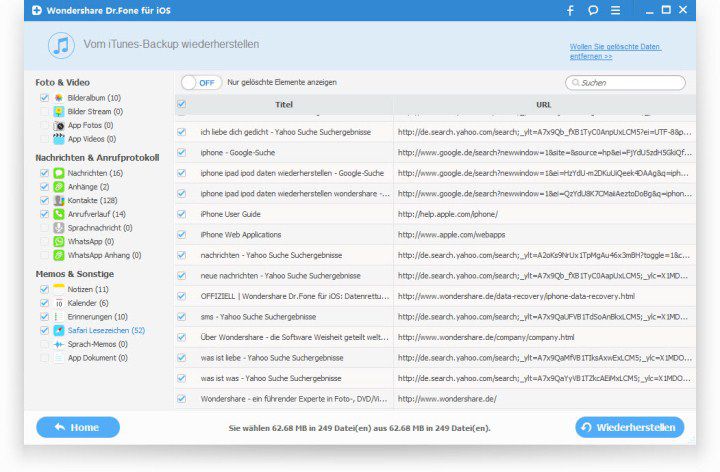Image resolution: width=720 pixels, height=472 pixels.
Task: Uncheck the Notizen (11) checkbox
Action: 44,289
